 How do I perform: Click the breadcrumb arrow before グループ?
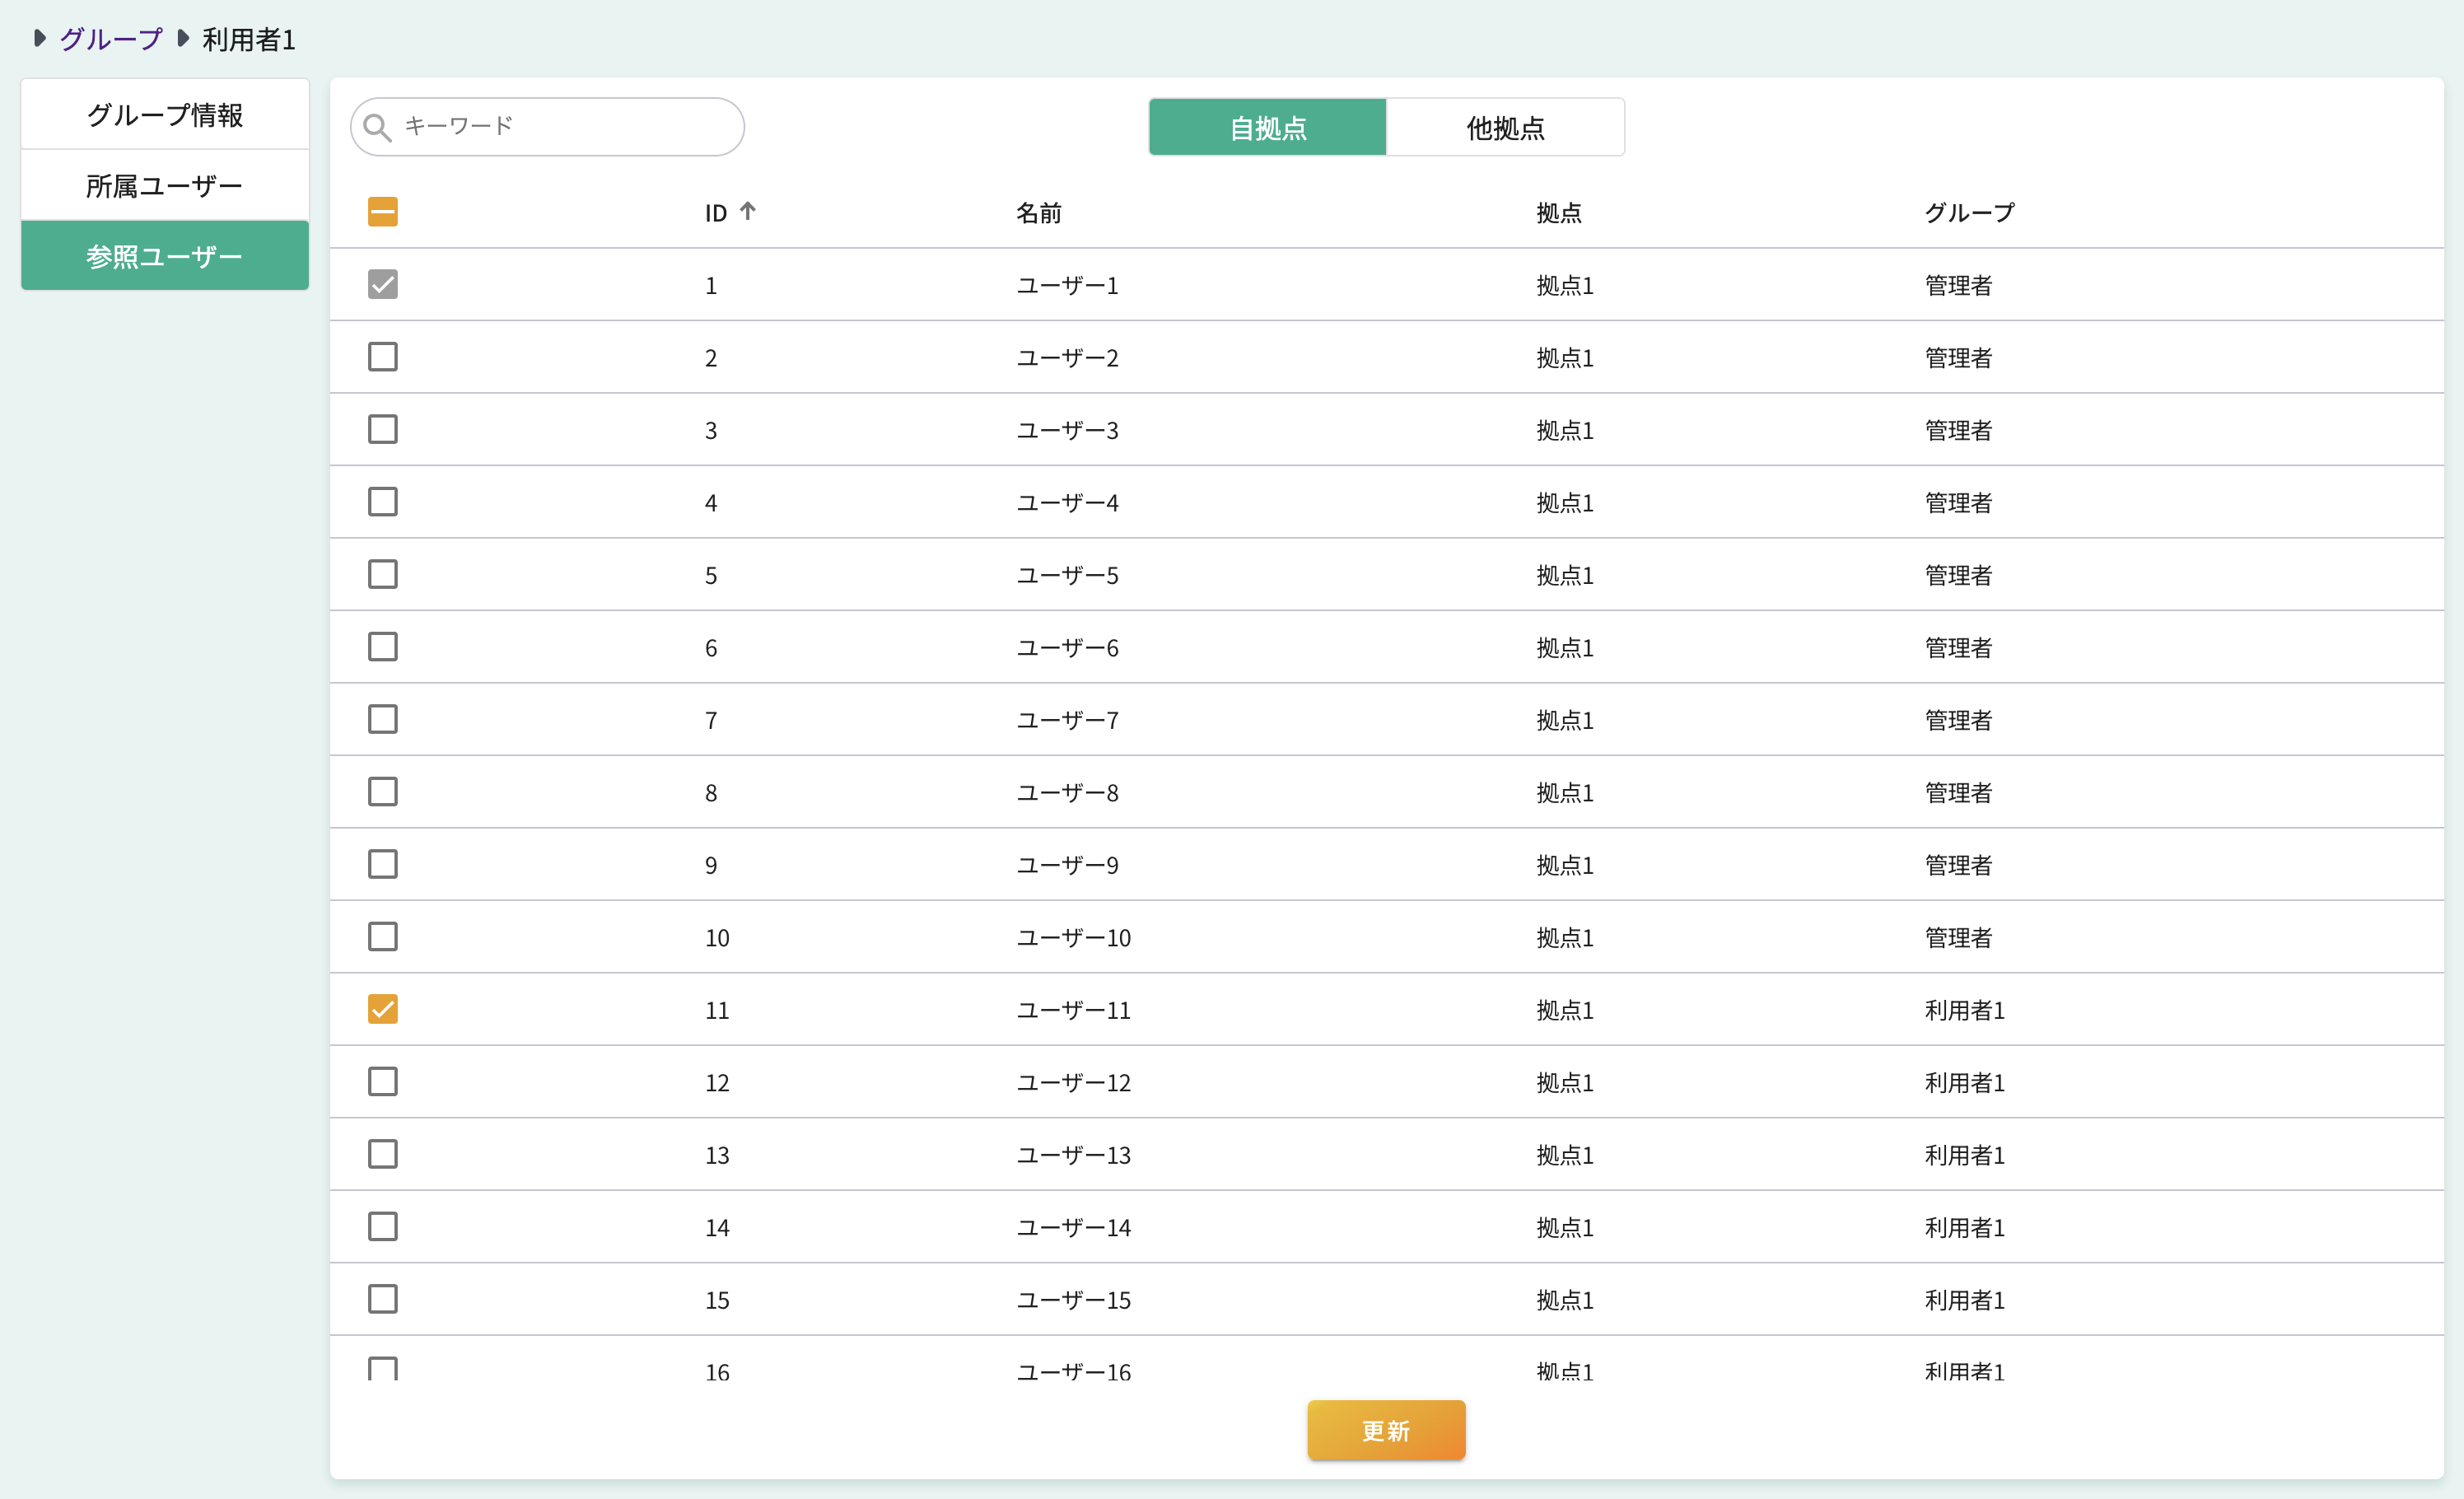coord(39,38)
